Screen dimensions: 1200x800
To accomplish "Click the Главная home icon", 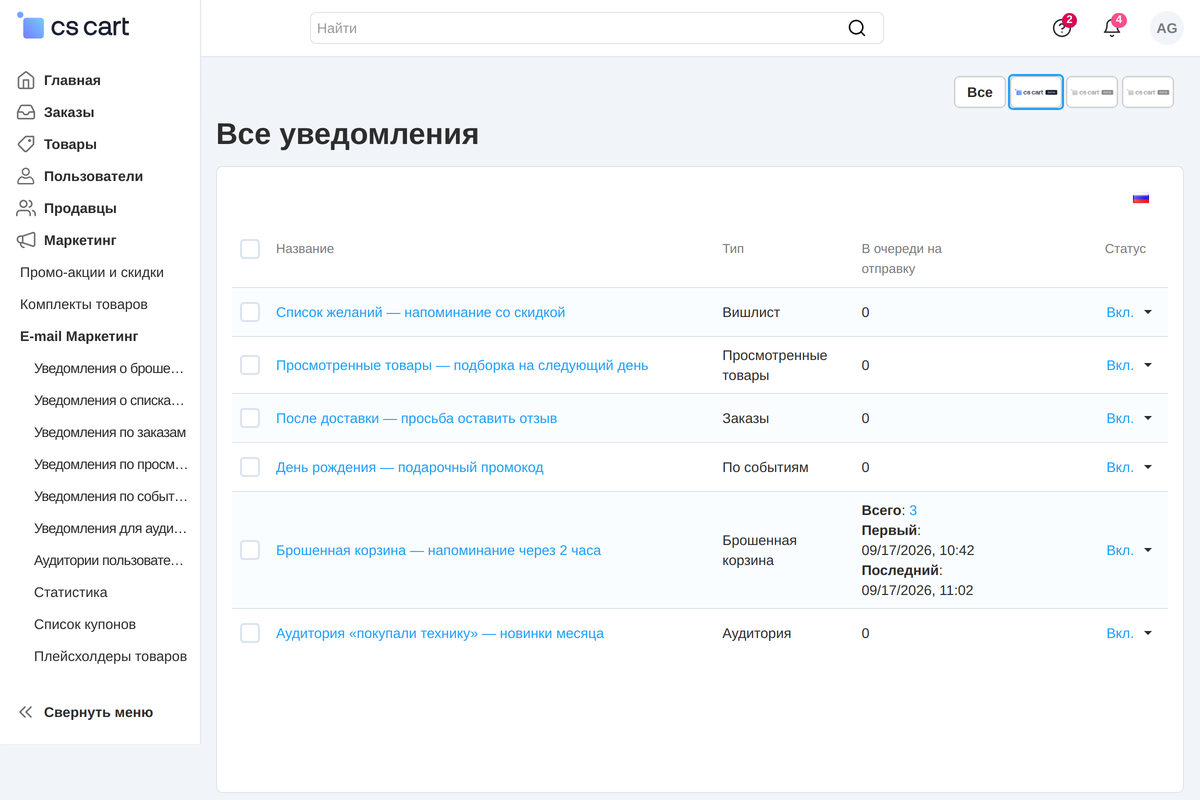I will [26, 80].
